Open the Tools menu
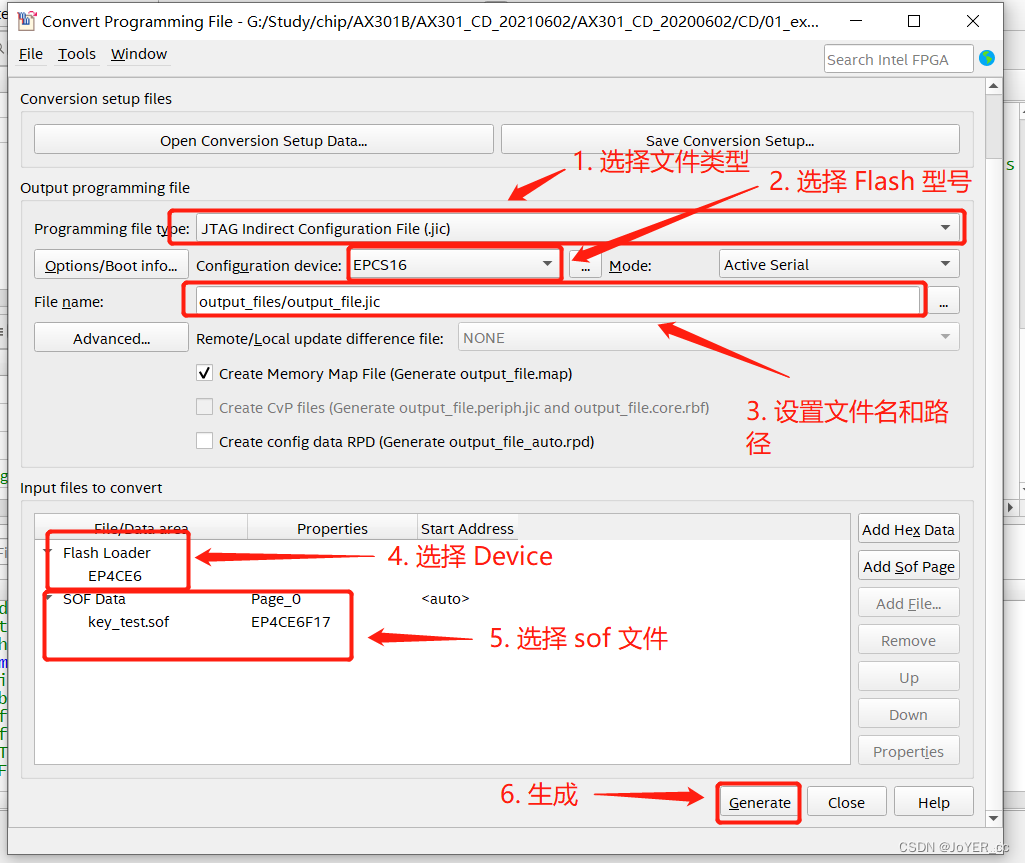Image resolution: width=1025 pixels, height=863 pixels. coord(76,54)
